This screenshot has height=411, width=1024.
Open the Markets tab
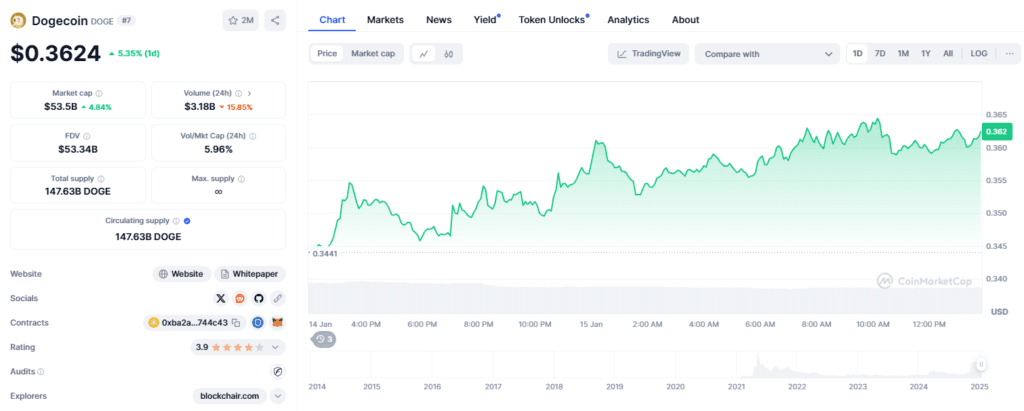tap(385, 20)
